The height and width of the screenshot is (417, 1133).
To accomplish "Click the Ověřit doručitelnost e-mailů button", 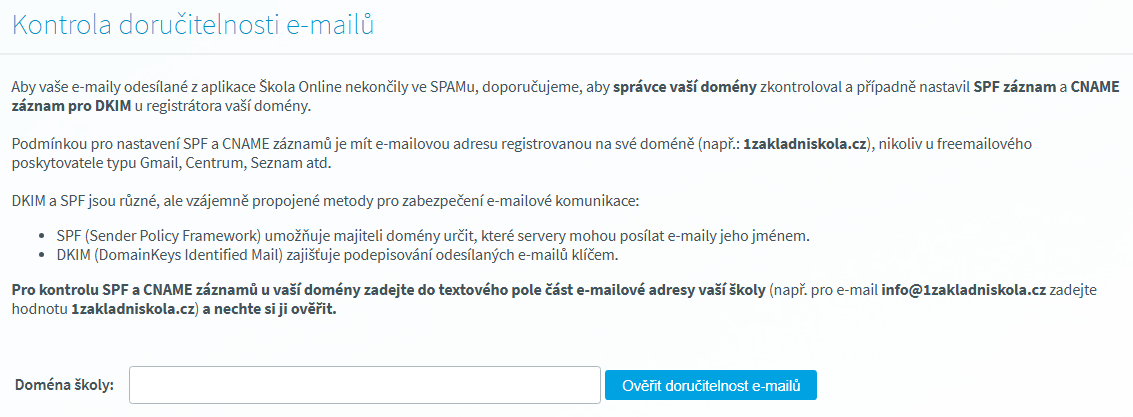I will click(x=711, y=385).
